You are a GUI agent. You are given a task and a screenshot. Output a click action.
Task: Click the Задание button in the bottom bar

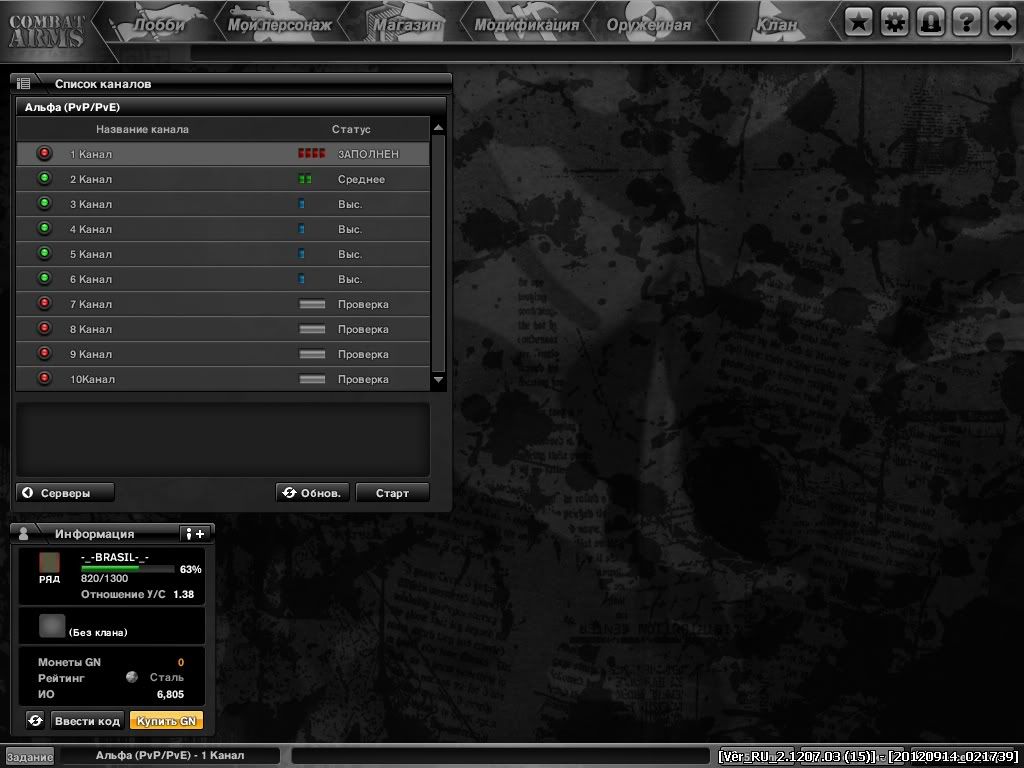[30, 757]
